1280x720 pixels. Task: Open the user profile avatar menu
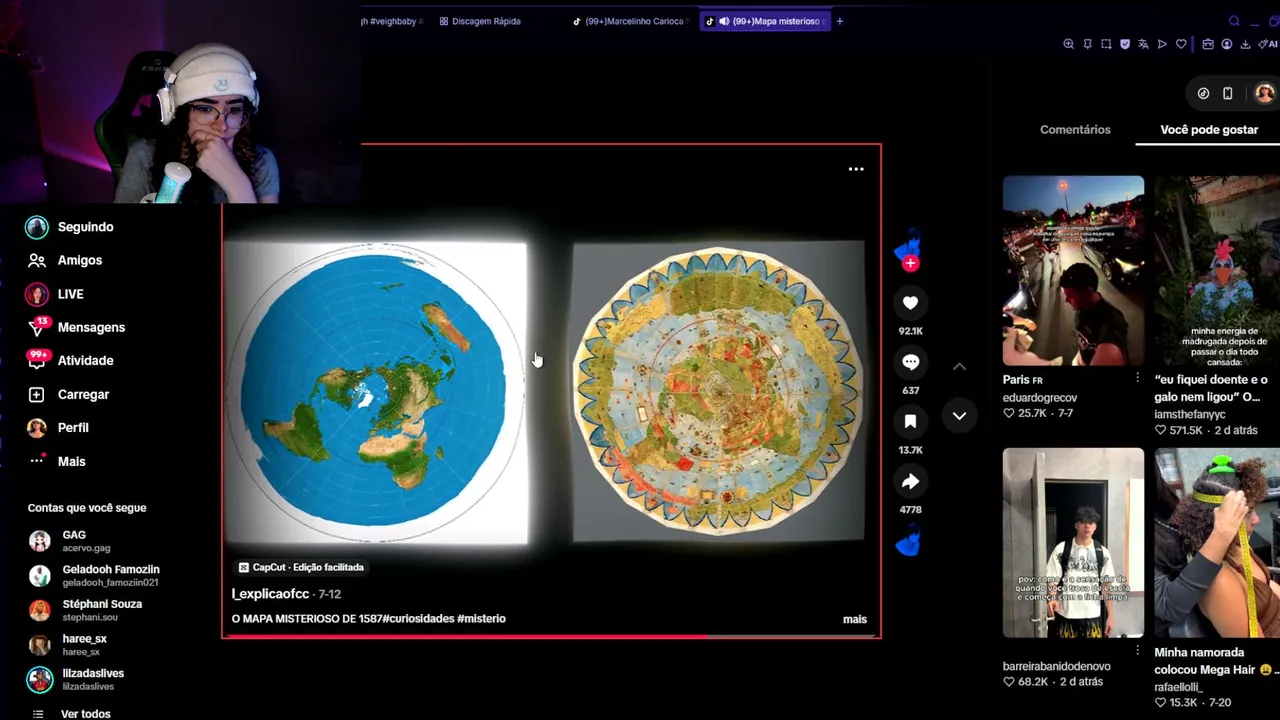pos(1265,93)
